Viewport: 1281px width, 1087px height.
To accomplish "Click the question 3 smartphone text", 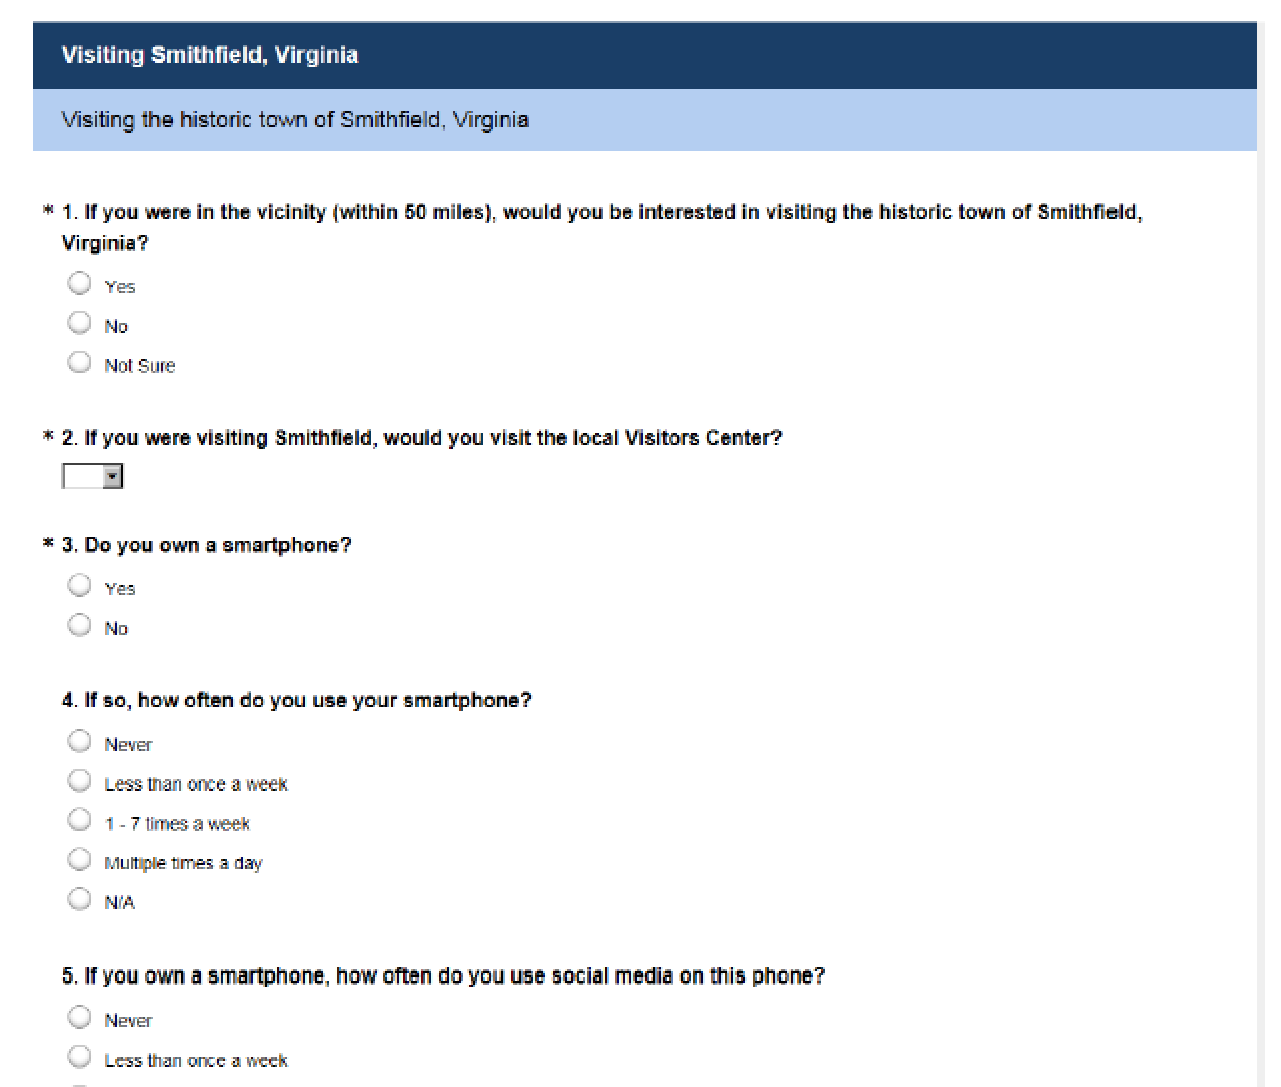I will tap(207, 545).
